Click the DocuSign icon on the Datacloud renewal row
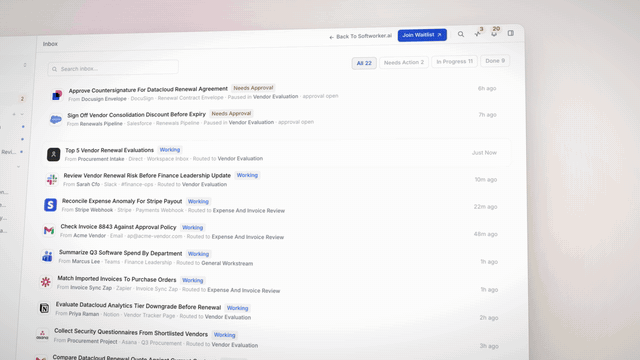 [x=57, y=95]
